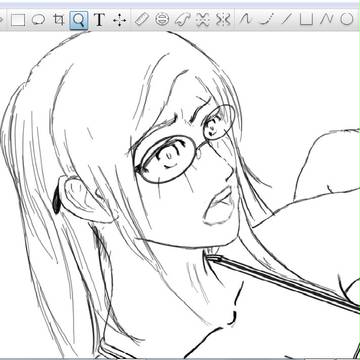Image resolution: width=360 pixels, height=360 pixels.
Task: Select the diagonal eraser-shaped tool
Action: pyautogui.click(x=142, y=19)
